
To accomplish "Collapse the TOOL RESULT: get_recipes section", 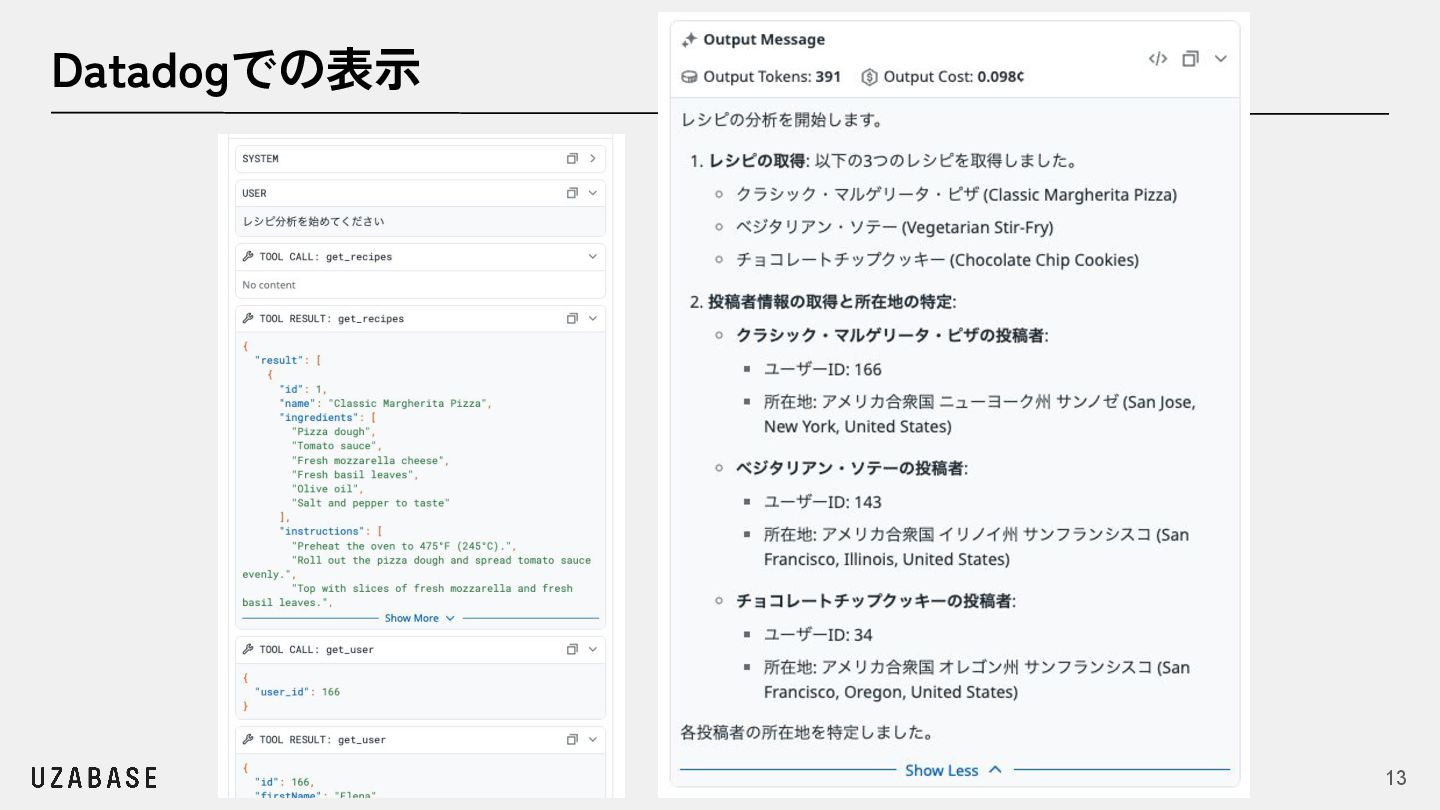I will point(592,319).
